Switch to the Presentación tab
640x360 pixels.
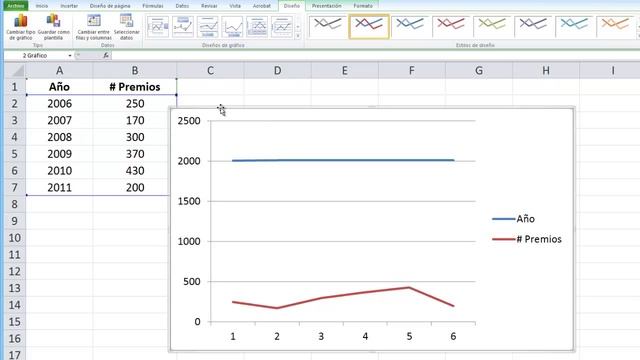326,6
